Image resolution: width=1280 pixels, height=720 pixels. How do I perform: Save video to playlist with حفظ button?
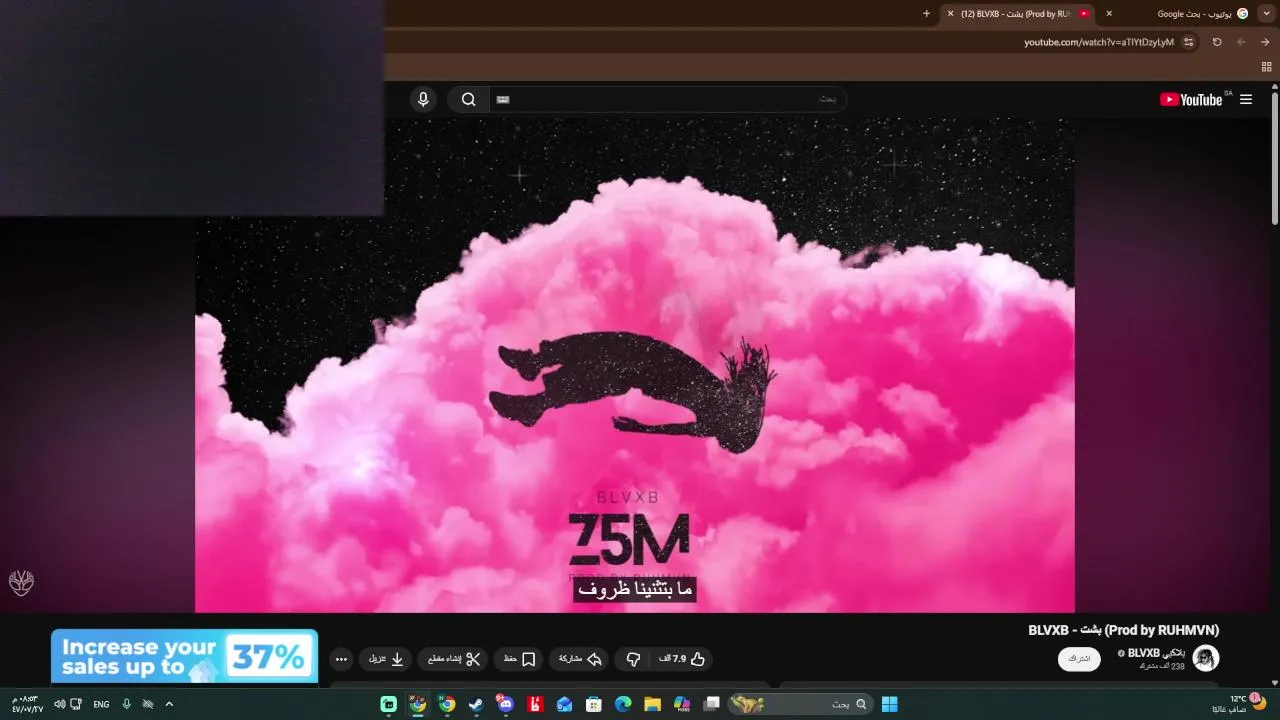520,659
